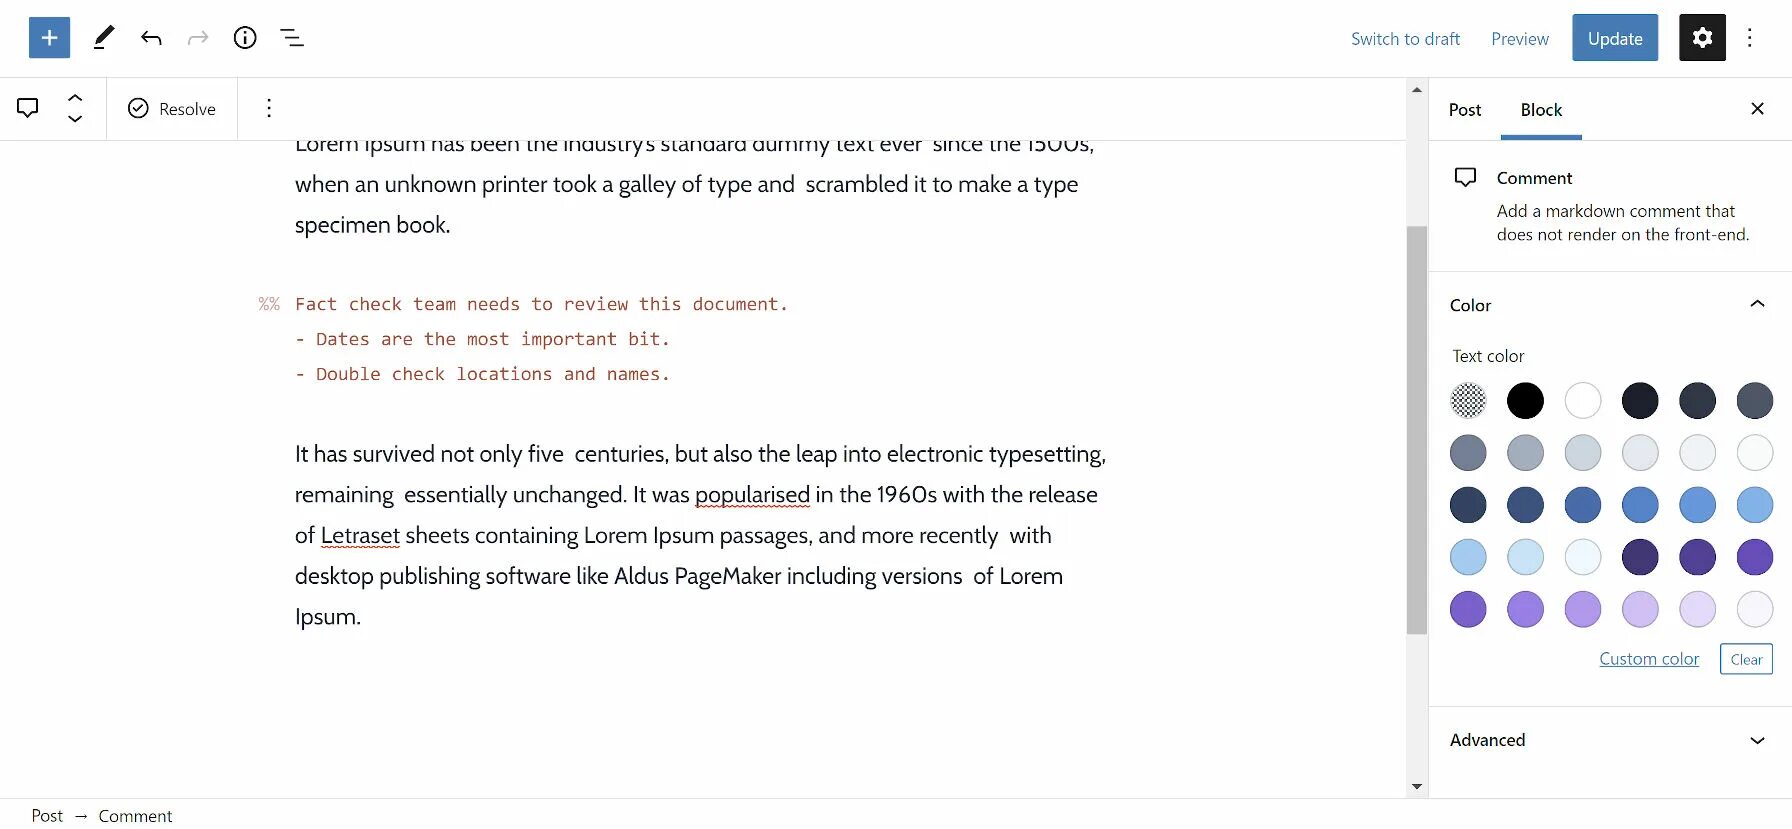Switch to the Post tab
This screenshot has height=829, width=1792.
coord(1465,110)
